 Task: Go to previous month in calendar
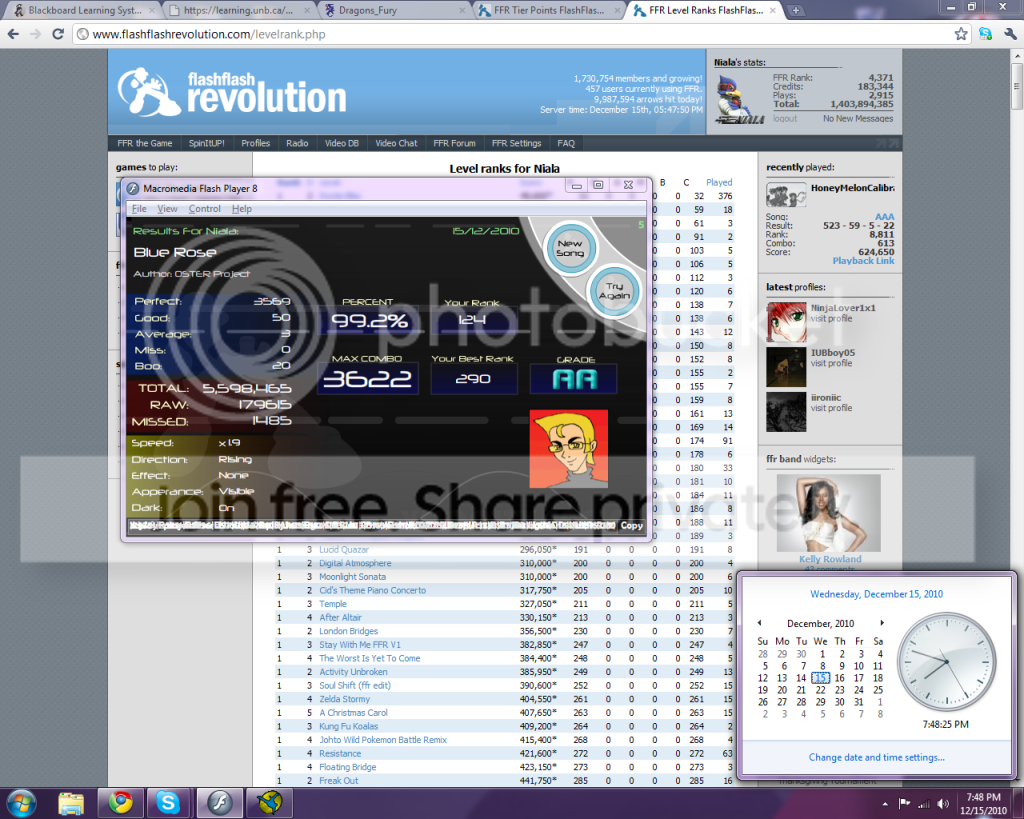tap(759, 623)
